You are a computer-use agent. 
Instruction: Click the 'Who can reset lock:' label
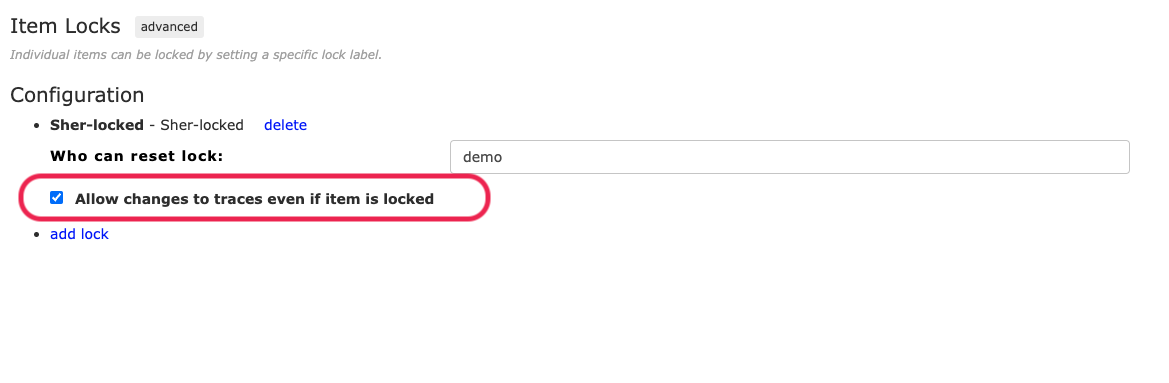tap(136, 156)
